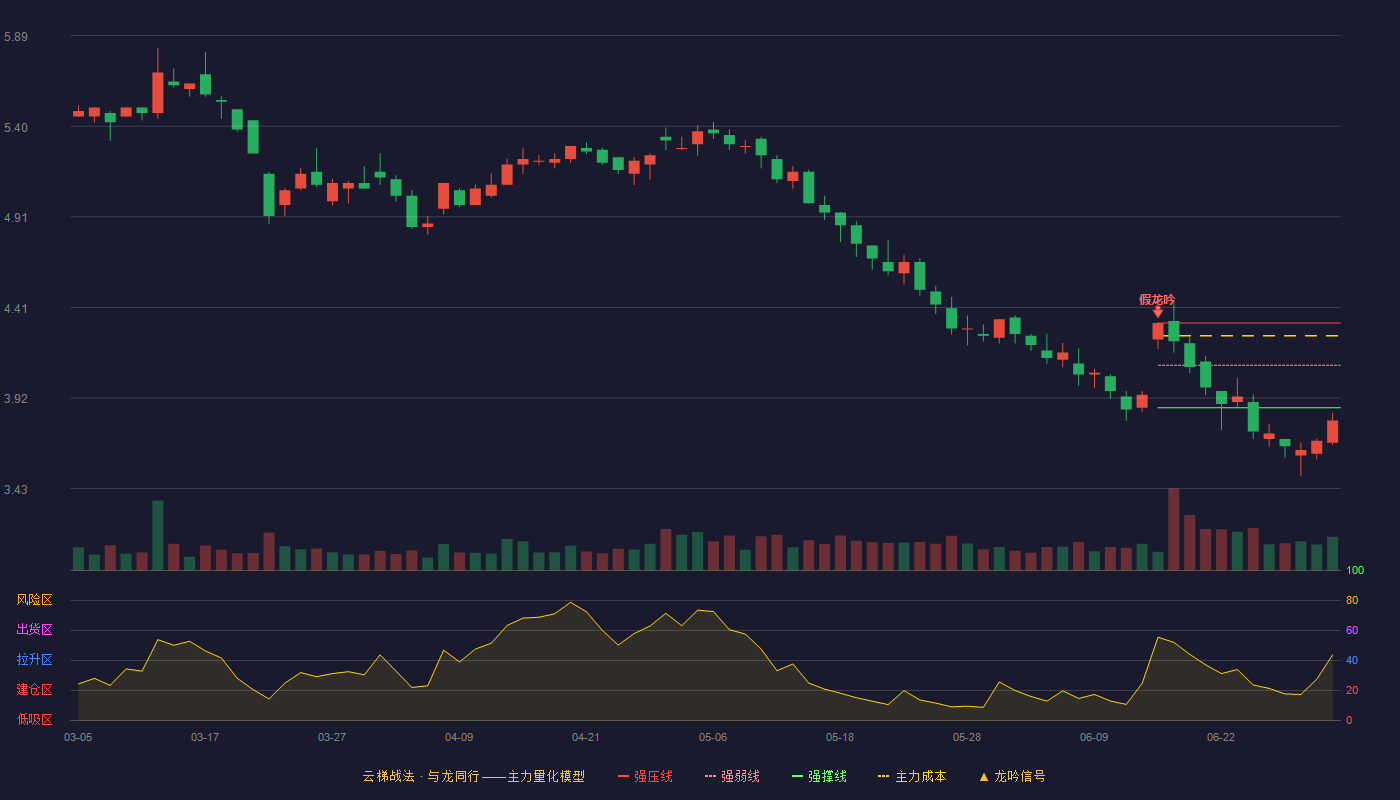Click the 40 indicator scale value
Viewport: 1400px width, 800px height.
pyautogui.click(x=1352, y=660)
